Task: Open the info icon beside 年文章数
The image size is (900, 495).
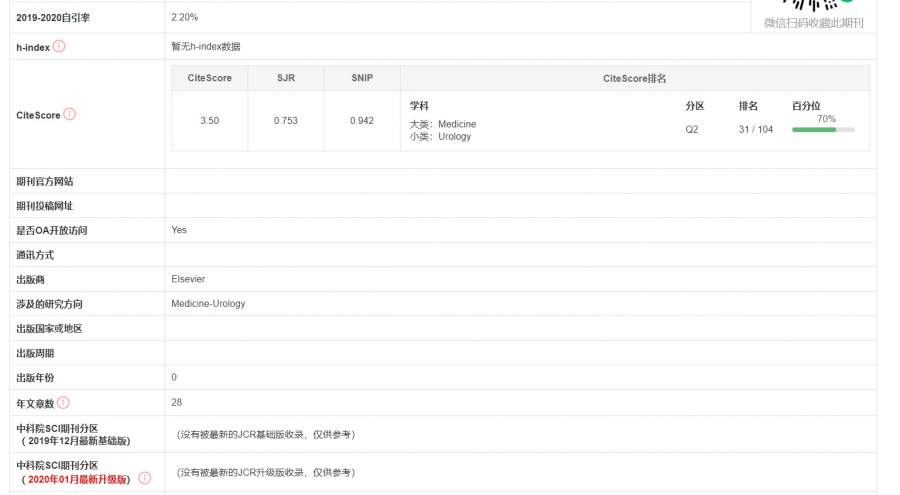Action: 63,402
